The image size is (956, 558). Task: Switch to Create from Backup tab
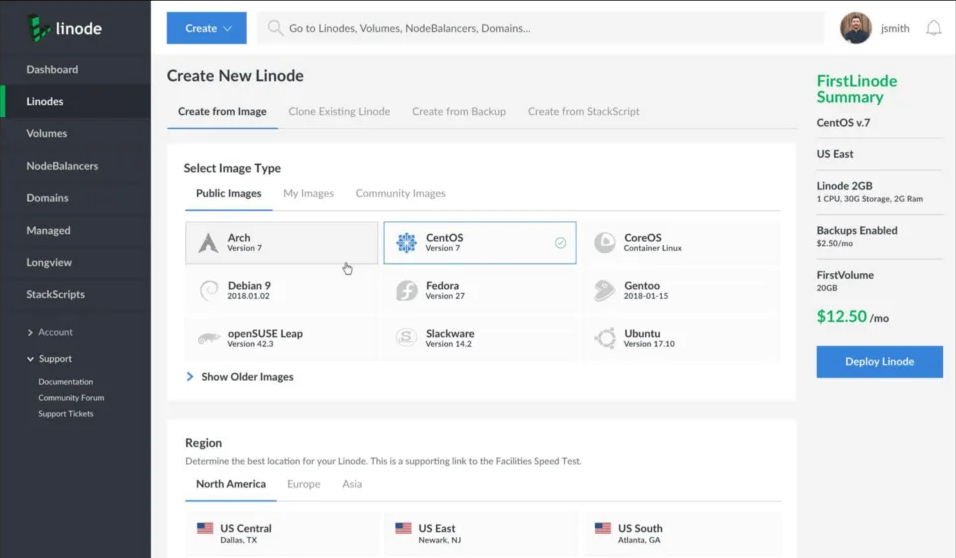(x=459, y=112)
